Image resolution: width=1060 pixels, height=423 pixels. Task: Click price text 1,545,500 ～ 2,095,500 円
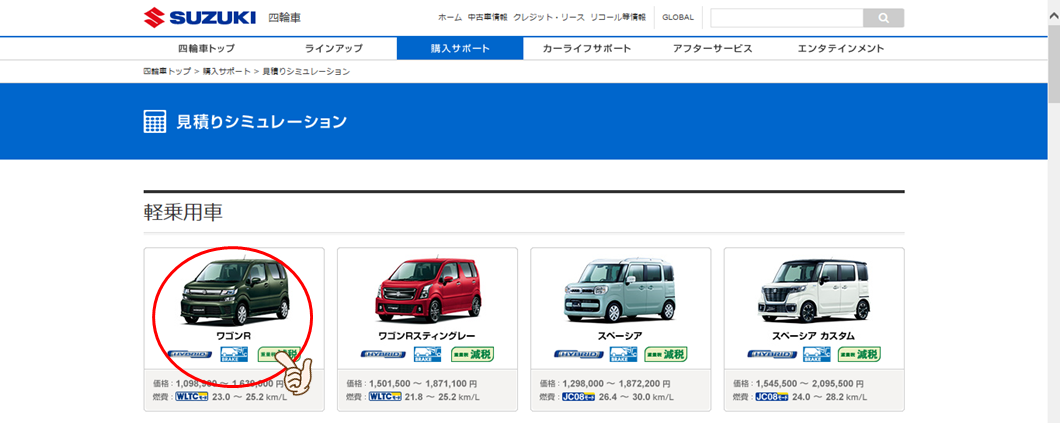click(x=812, y=383)
